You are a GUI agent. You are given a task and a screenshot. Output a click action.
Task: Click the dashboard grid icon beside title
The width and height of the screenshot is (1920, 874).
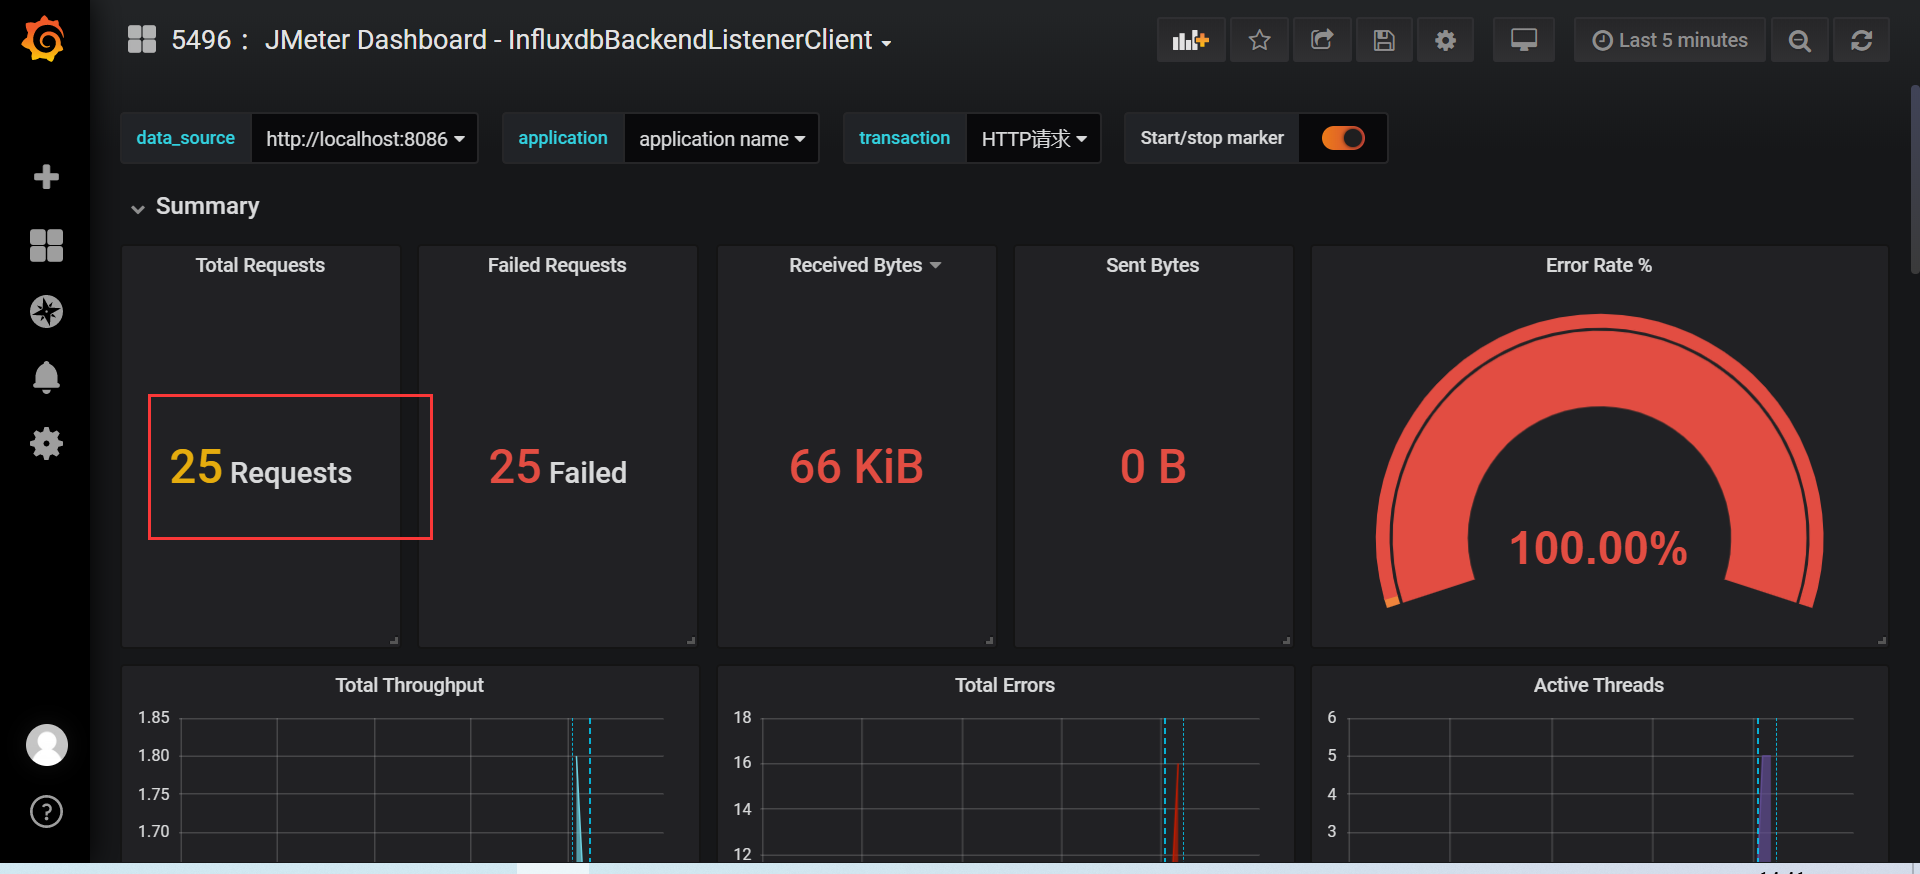click(x=142, y=39)
